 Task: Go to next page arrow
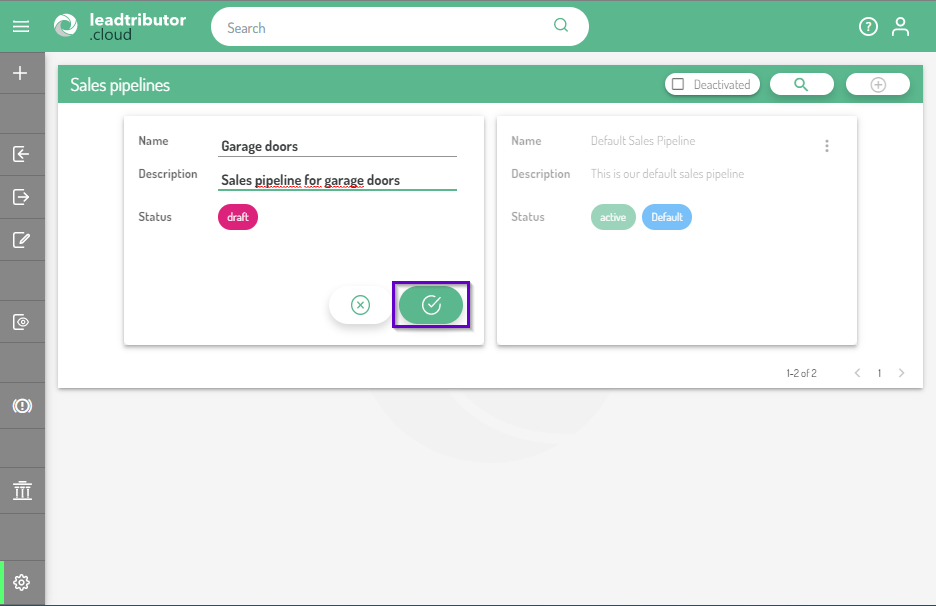[901, 373]
